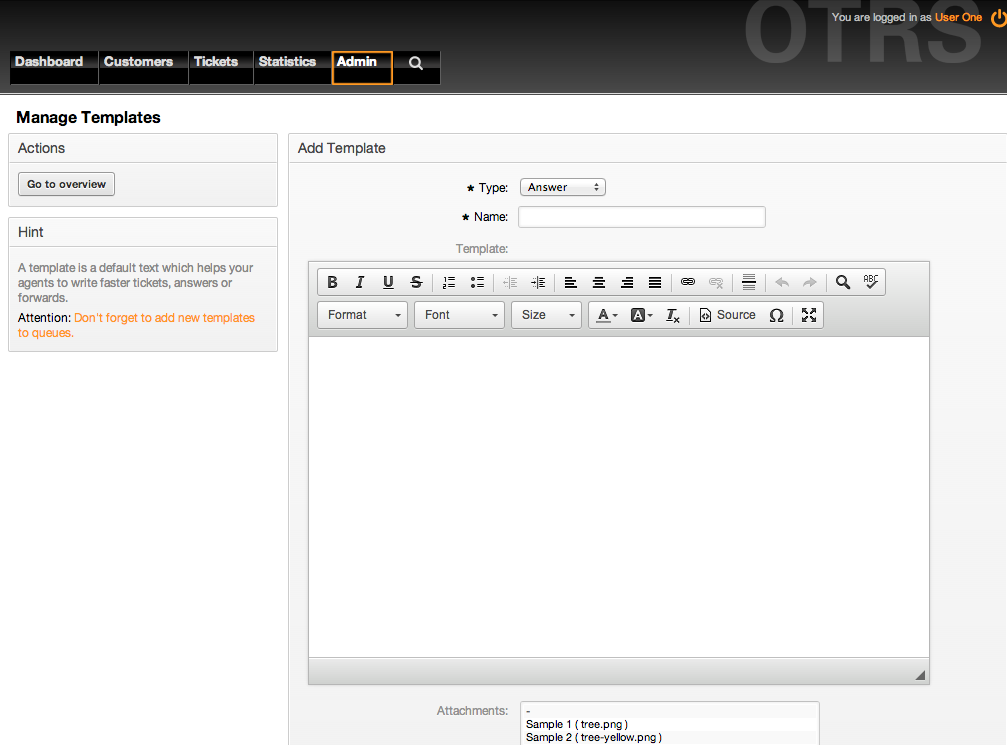The image size is (1007, 745).
Task: Toggle underline formatting
Action: click(388, 283)
